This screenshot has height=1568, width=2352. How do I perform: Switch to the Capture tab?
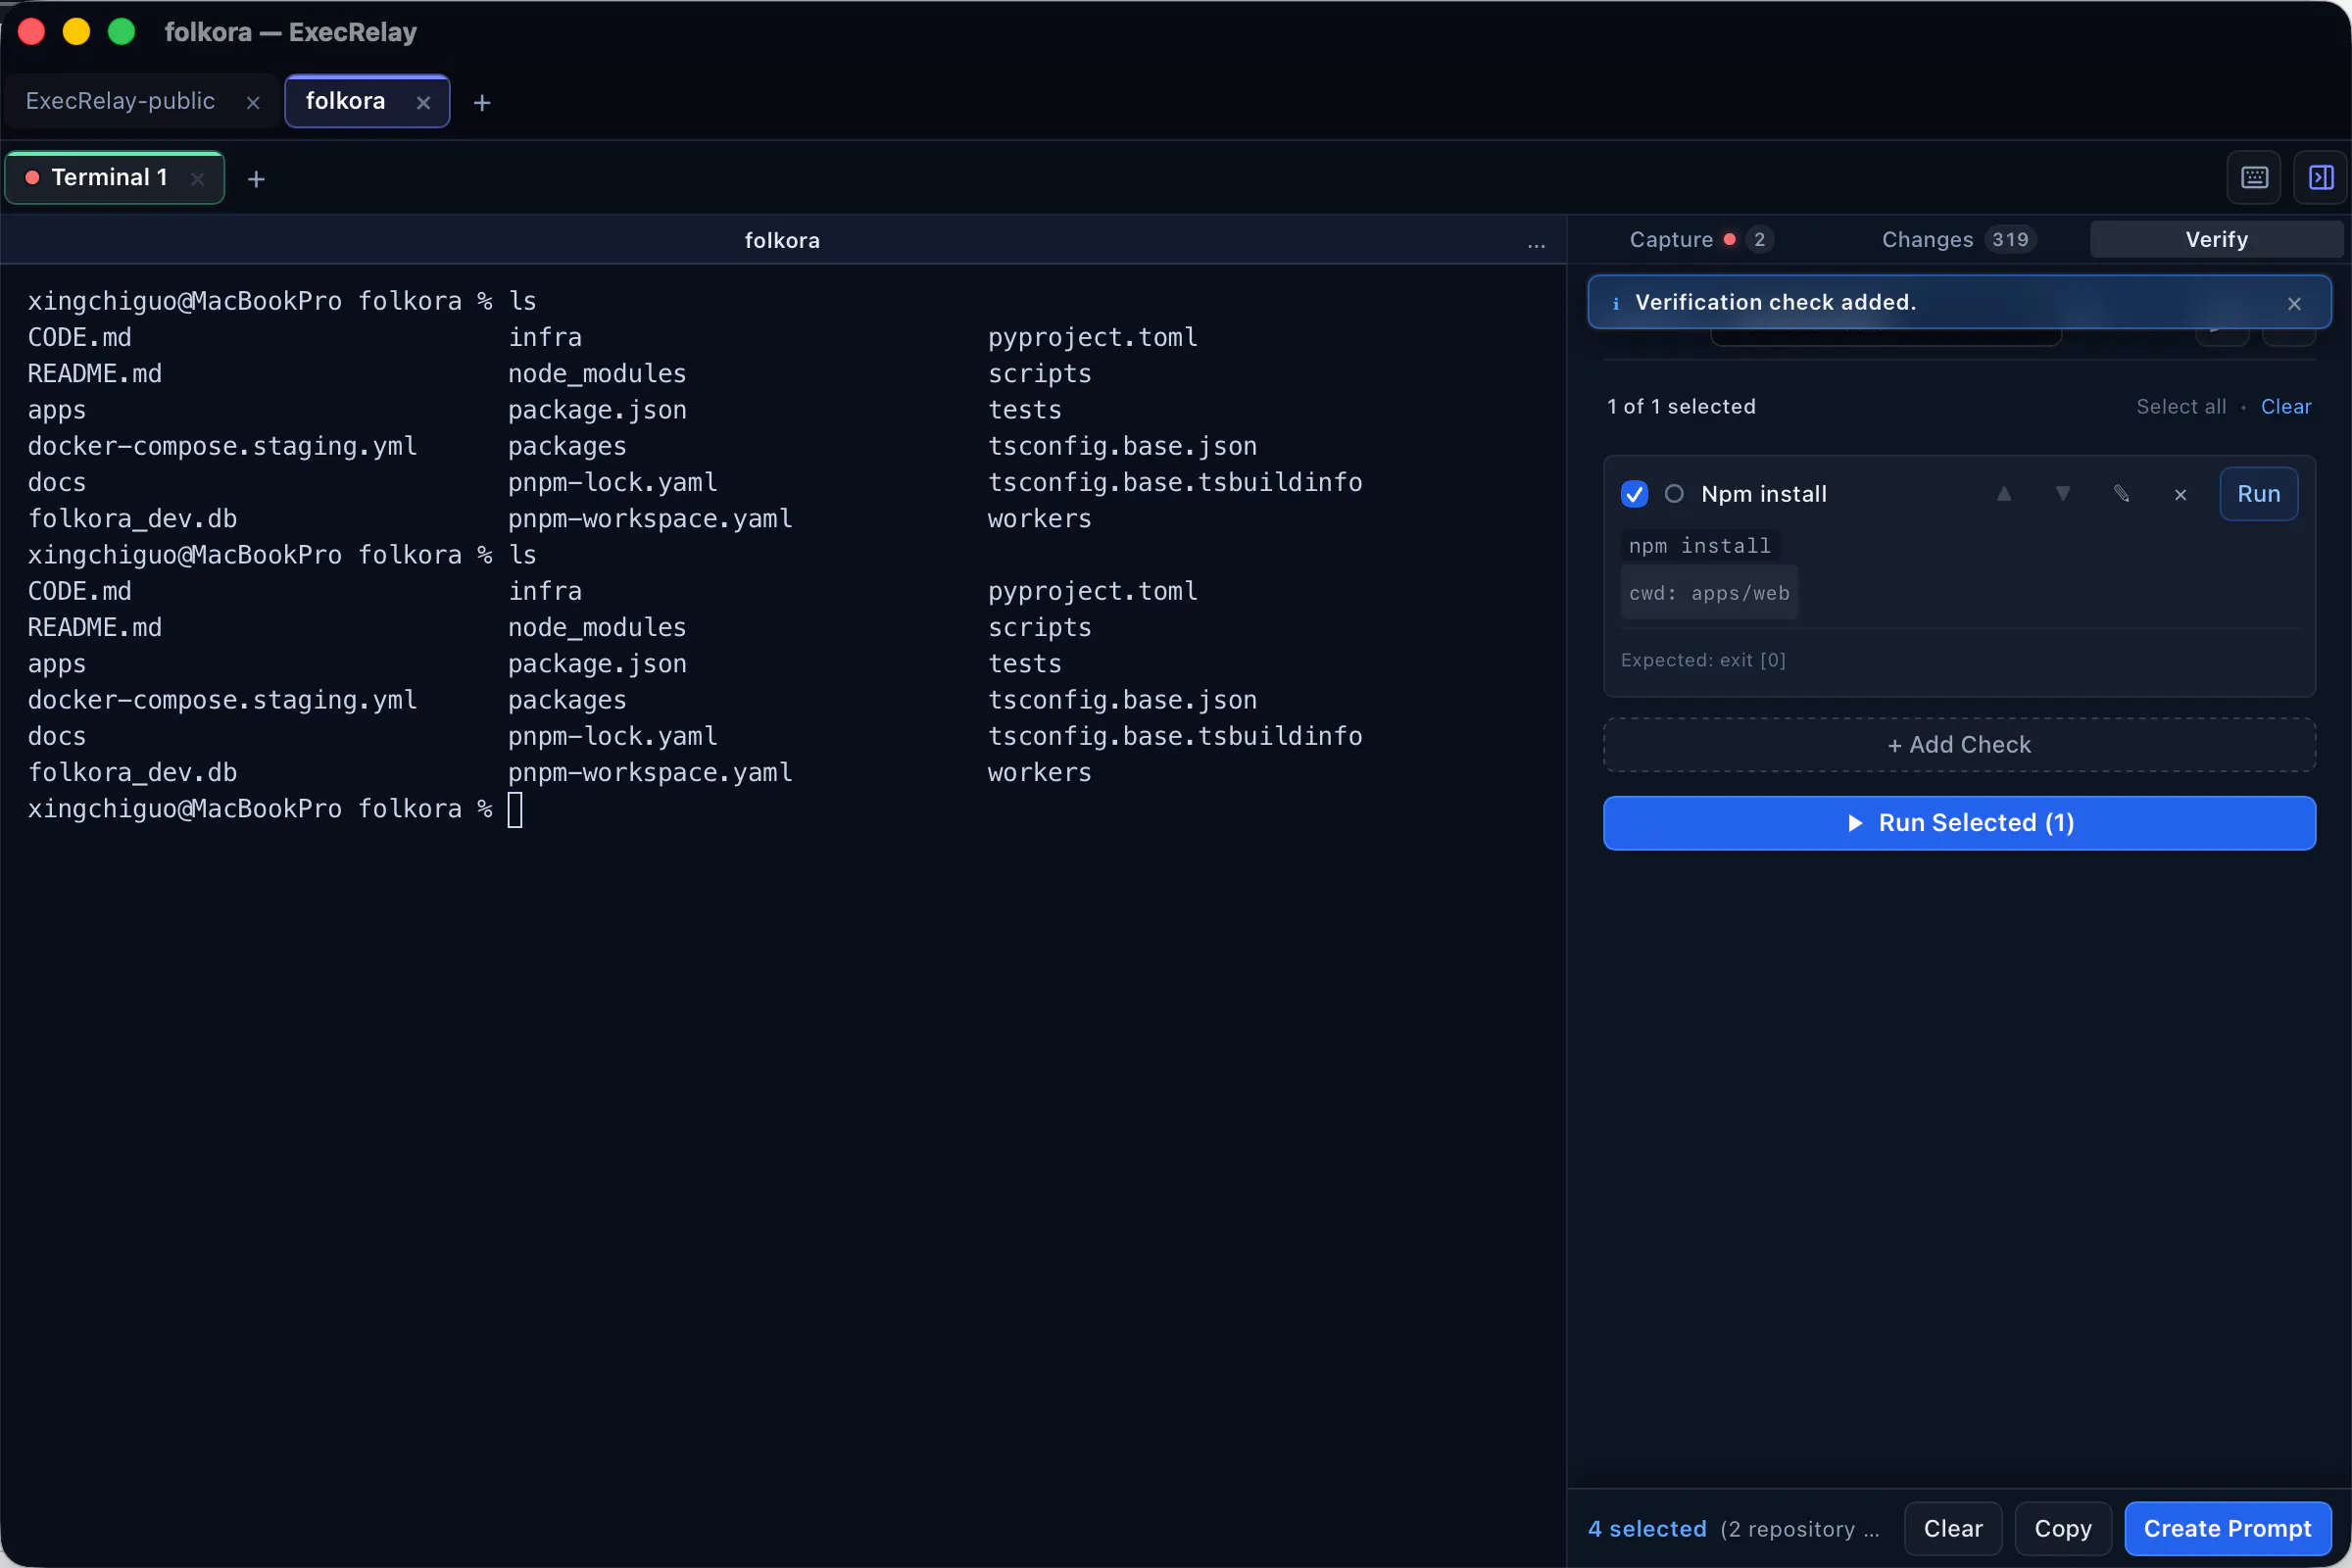coord(1701,240)
